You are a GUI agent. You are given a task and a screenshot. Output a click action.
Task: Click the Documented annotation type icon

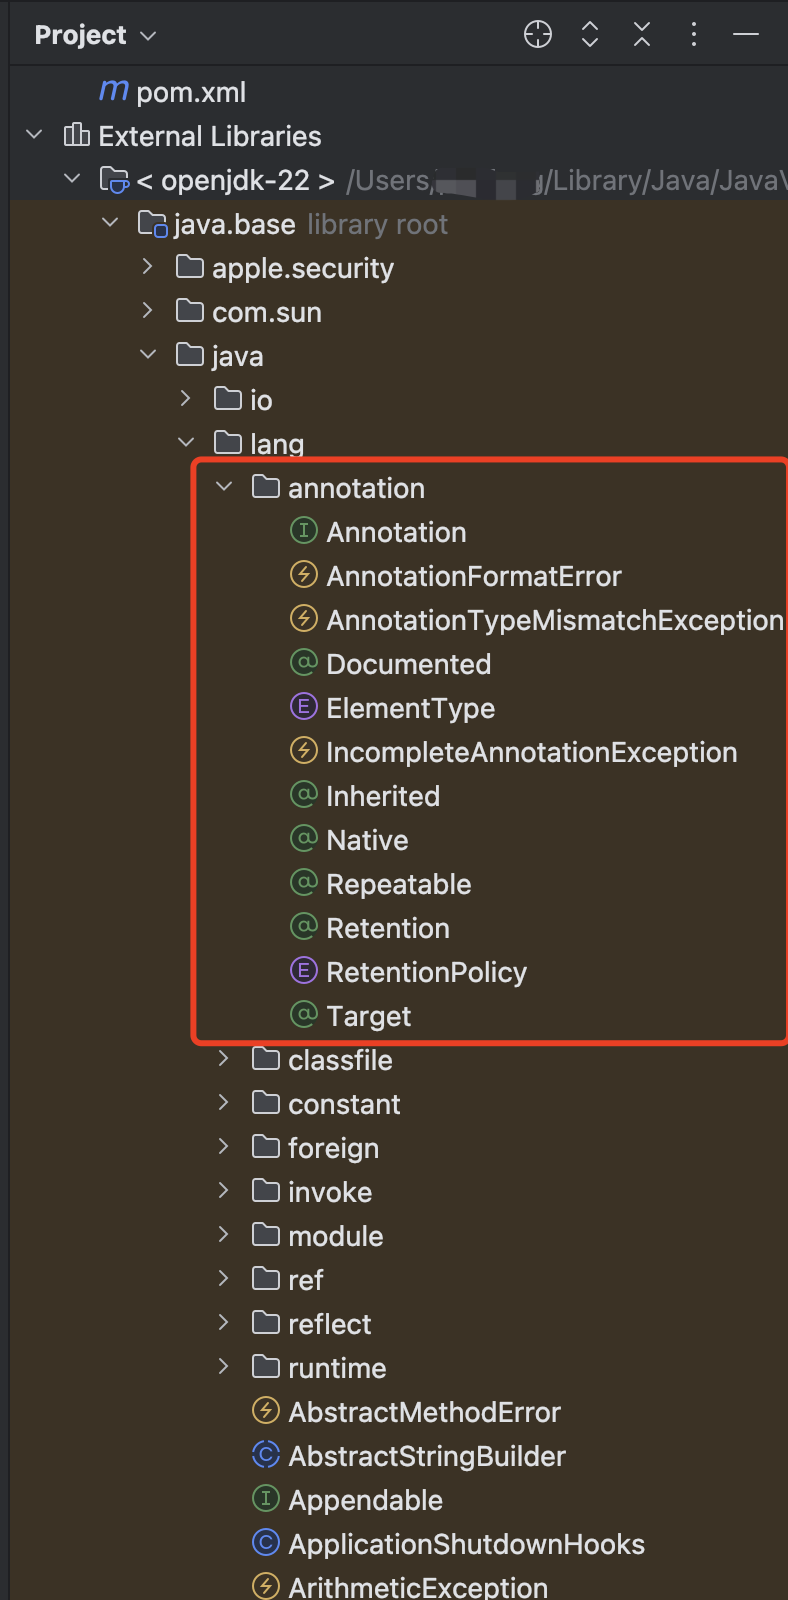[304, 663]
